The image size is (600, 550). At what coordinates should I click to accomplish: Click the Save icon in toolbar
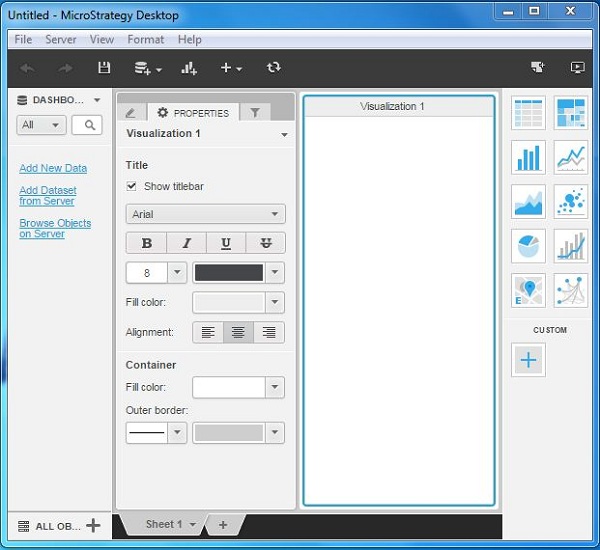[103, 68]
